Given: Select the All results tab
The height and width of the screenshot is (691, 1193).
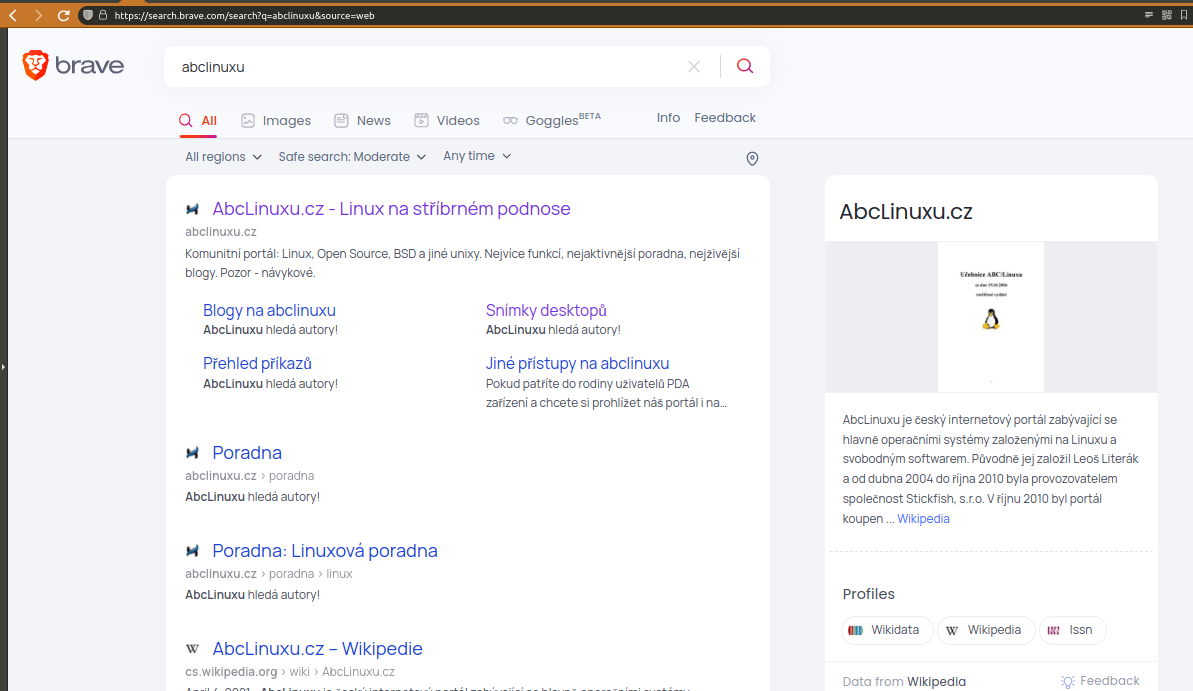Looking at the screenshot, I should click(x=198, y=120).
